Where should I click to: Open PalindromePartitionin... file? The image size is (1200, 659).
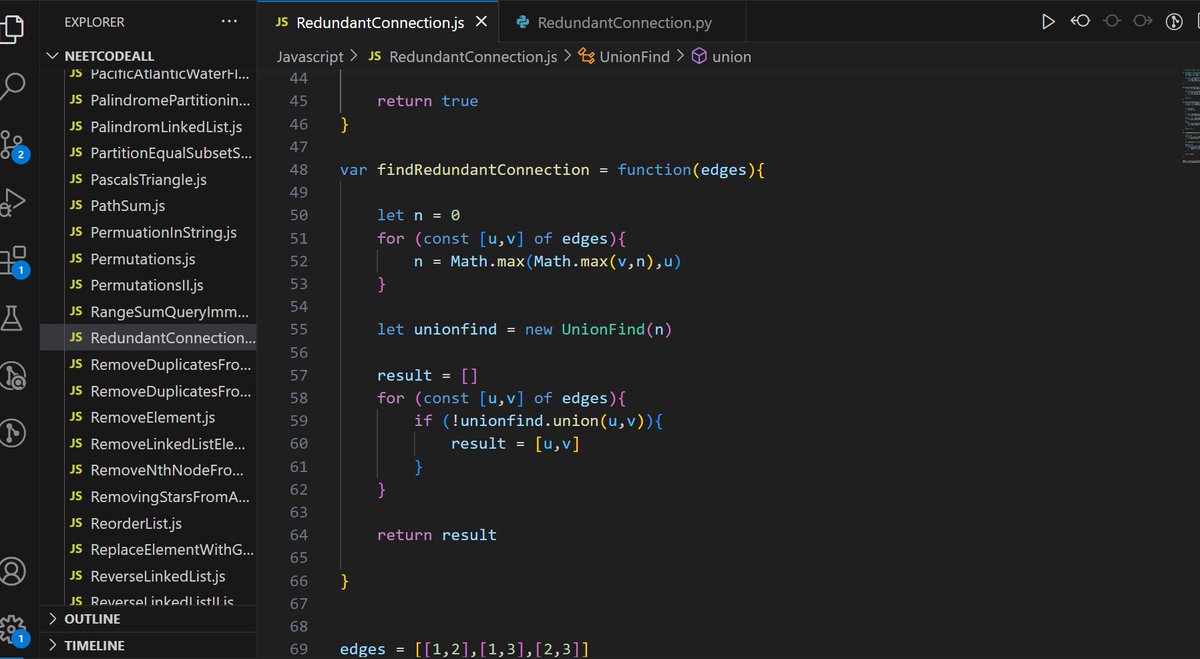pyautogui.click(x=148, y=101)
